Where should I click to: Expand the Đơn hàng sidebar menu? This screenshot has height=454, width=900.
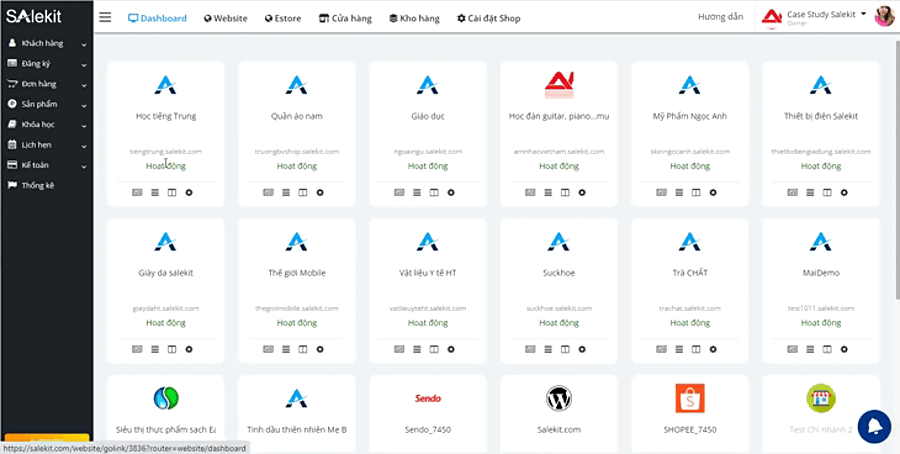click(x=46, y=84)
